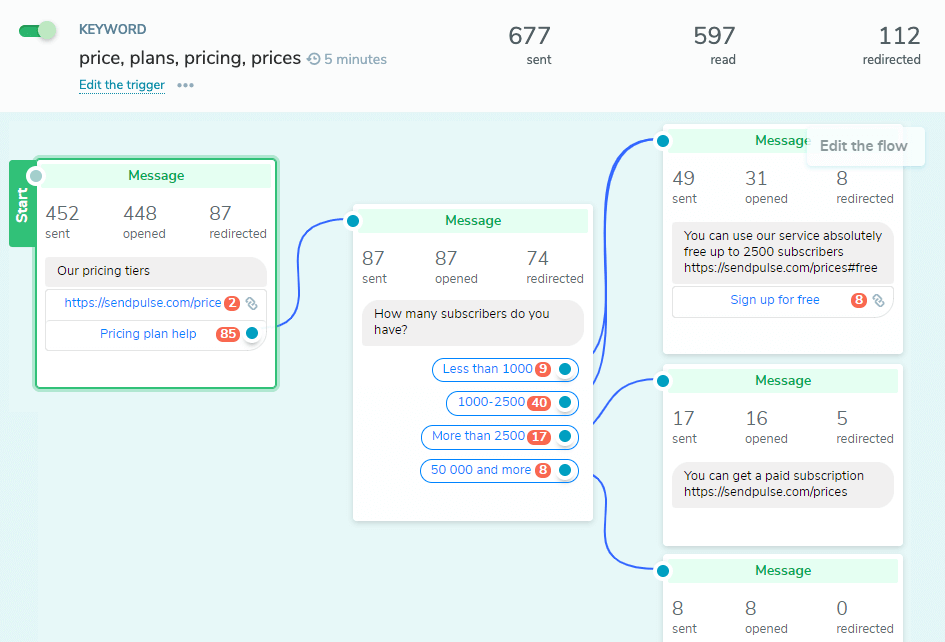Click link icon beside Sign up for free
The image size is (945, 642).
[x=878, y=300]
